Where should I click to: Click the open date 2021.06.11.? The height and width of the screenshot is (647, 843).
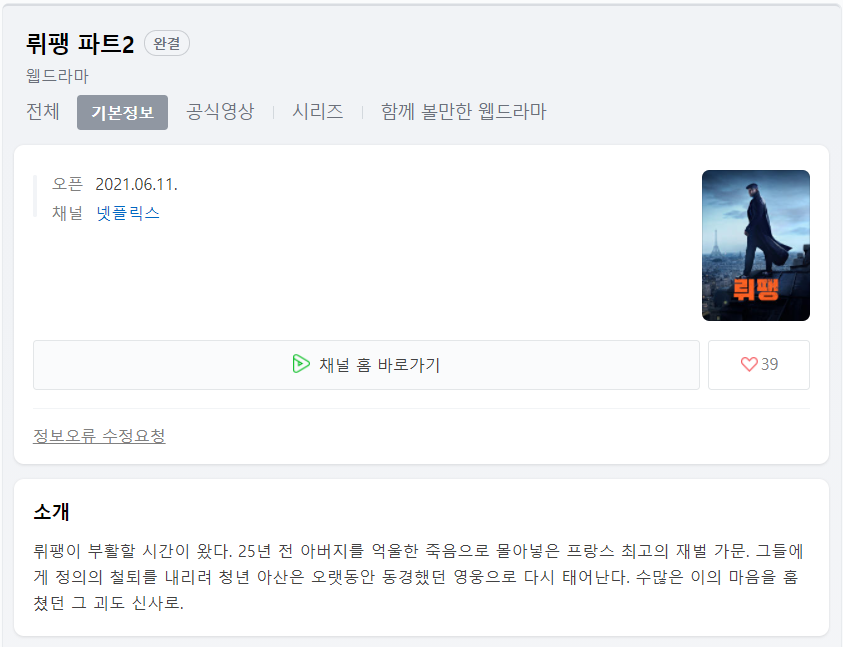click(x=137, y=184)
